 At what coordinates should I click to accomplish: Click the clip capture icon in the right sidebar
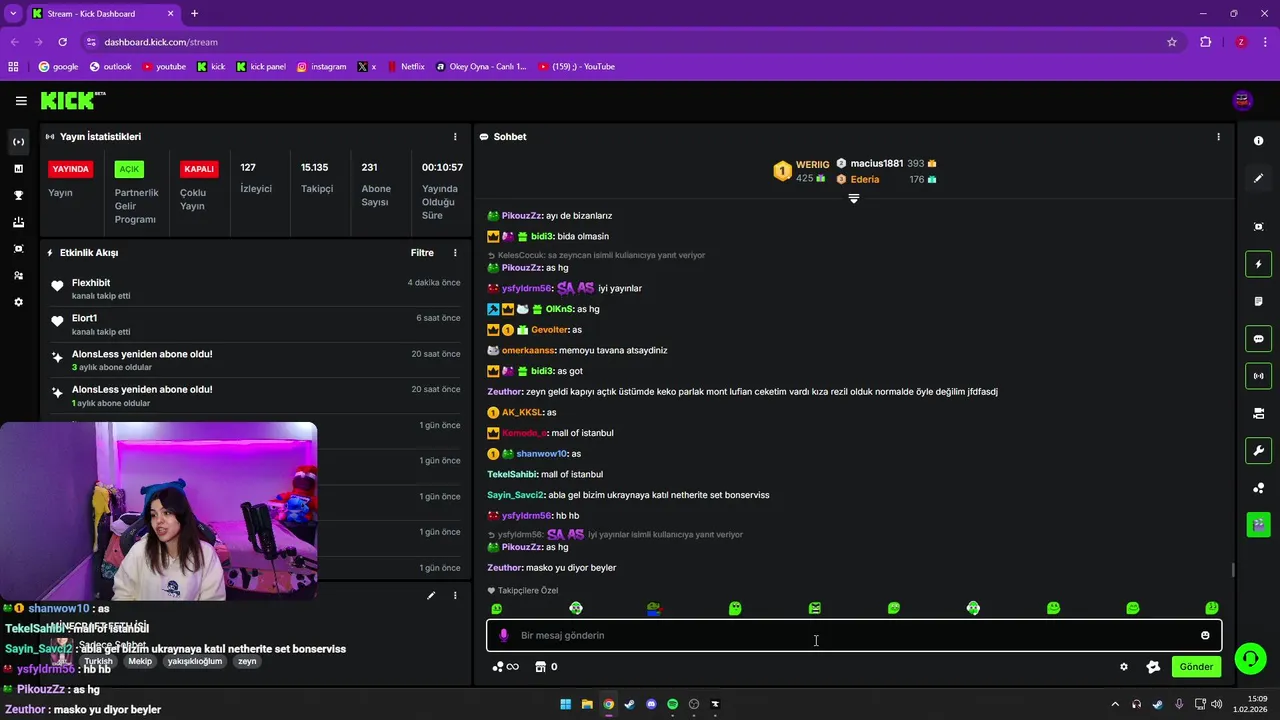(x=1258, y=227)
